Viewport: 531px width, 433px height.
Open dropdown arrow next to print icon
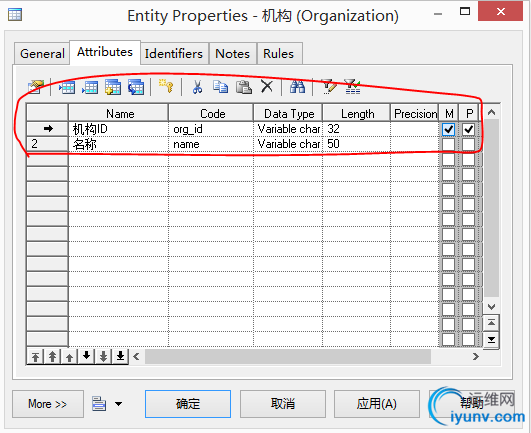point(119,404)
